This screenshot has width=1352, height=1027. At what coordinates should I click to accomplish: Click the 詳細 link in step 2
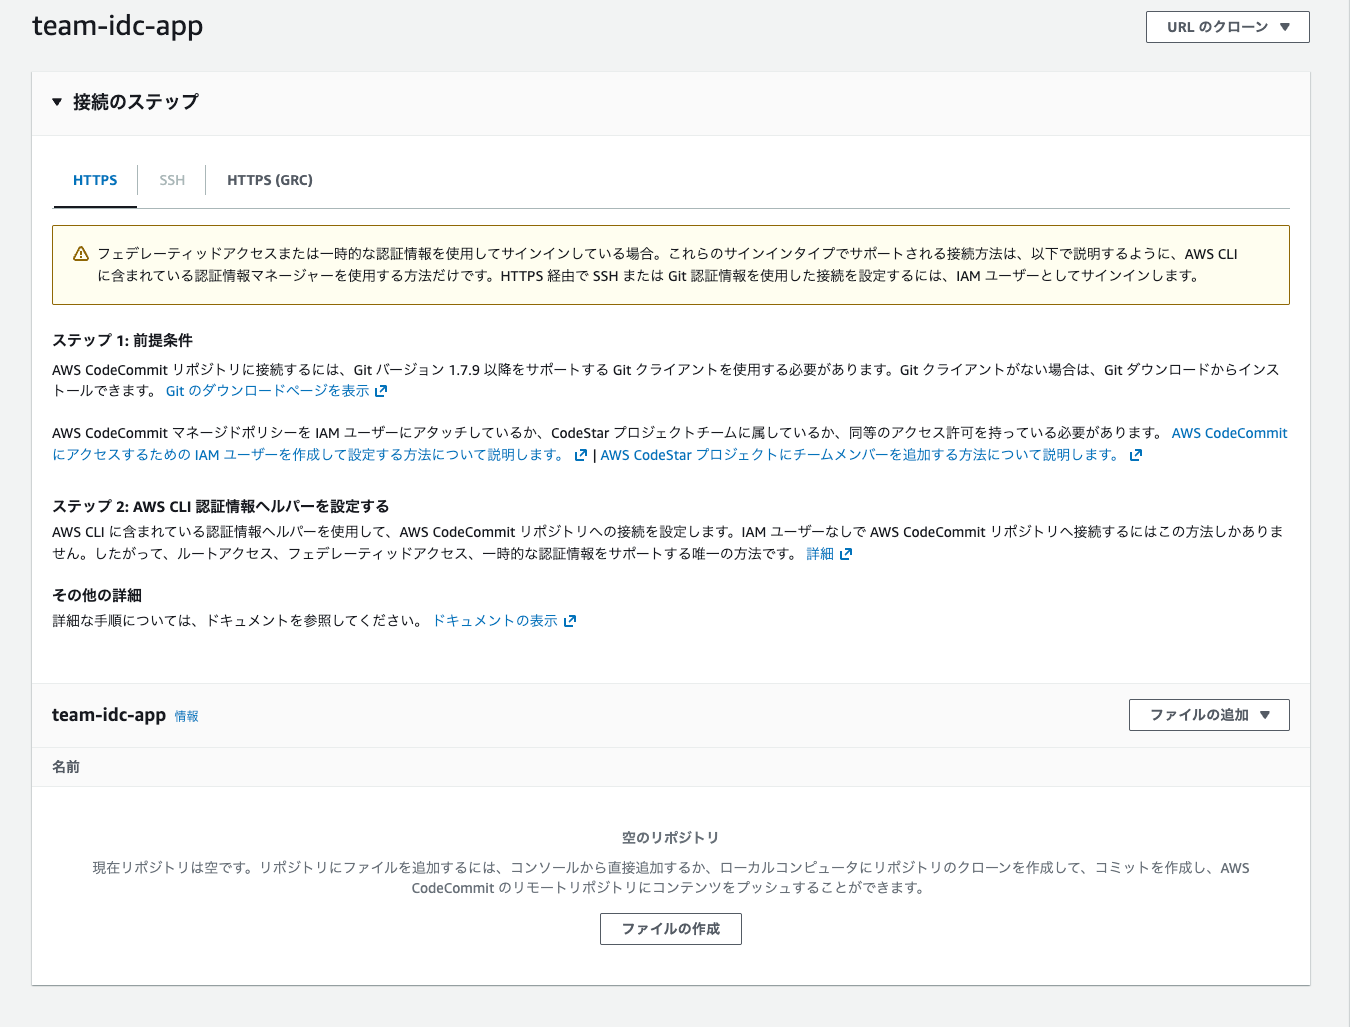click(x=820, y=554)
